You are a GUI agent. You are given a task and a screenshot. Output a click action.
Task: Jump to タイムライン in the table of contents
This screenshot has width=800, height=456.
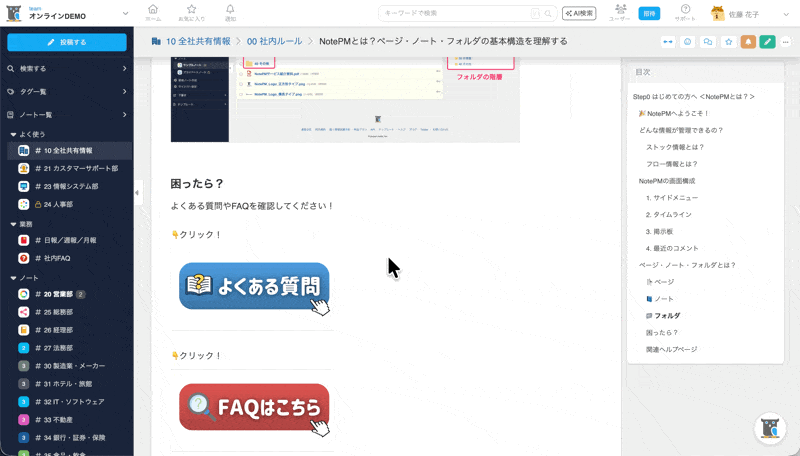point(668,215)
